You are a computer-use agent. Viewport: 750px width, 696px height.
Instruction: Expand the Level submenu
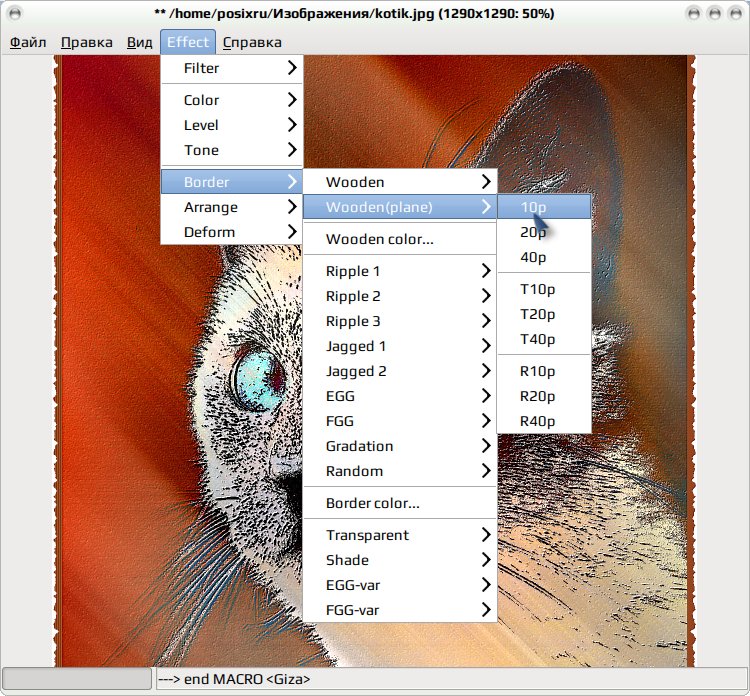click(x=232, y=125)
